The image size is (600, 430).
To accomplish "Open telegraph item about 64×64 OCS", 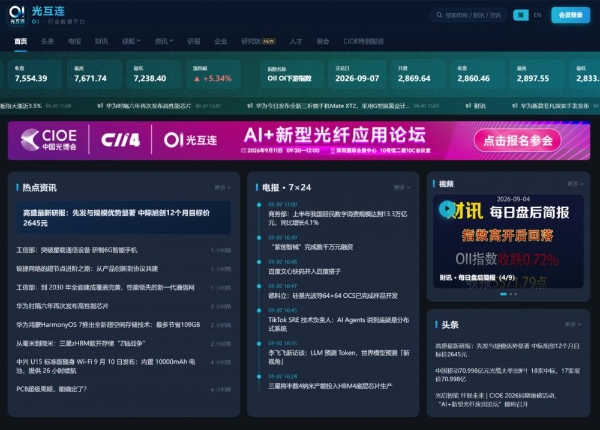I will (x=333, y=296).
